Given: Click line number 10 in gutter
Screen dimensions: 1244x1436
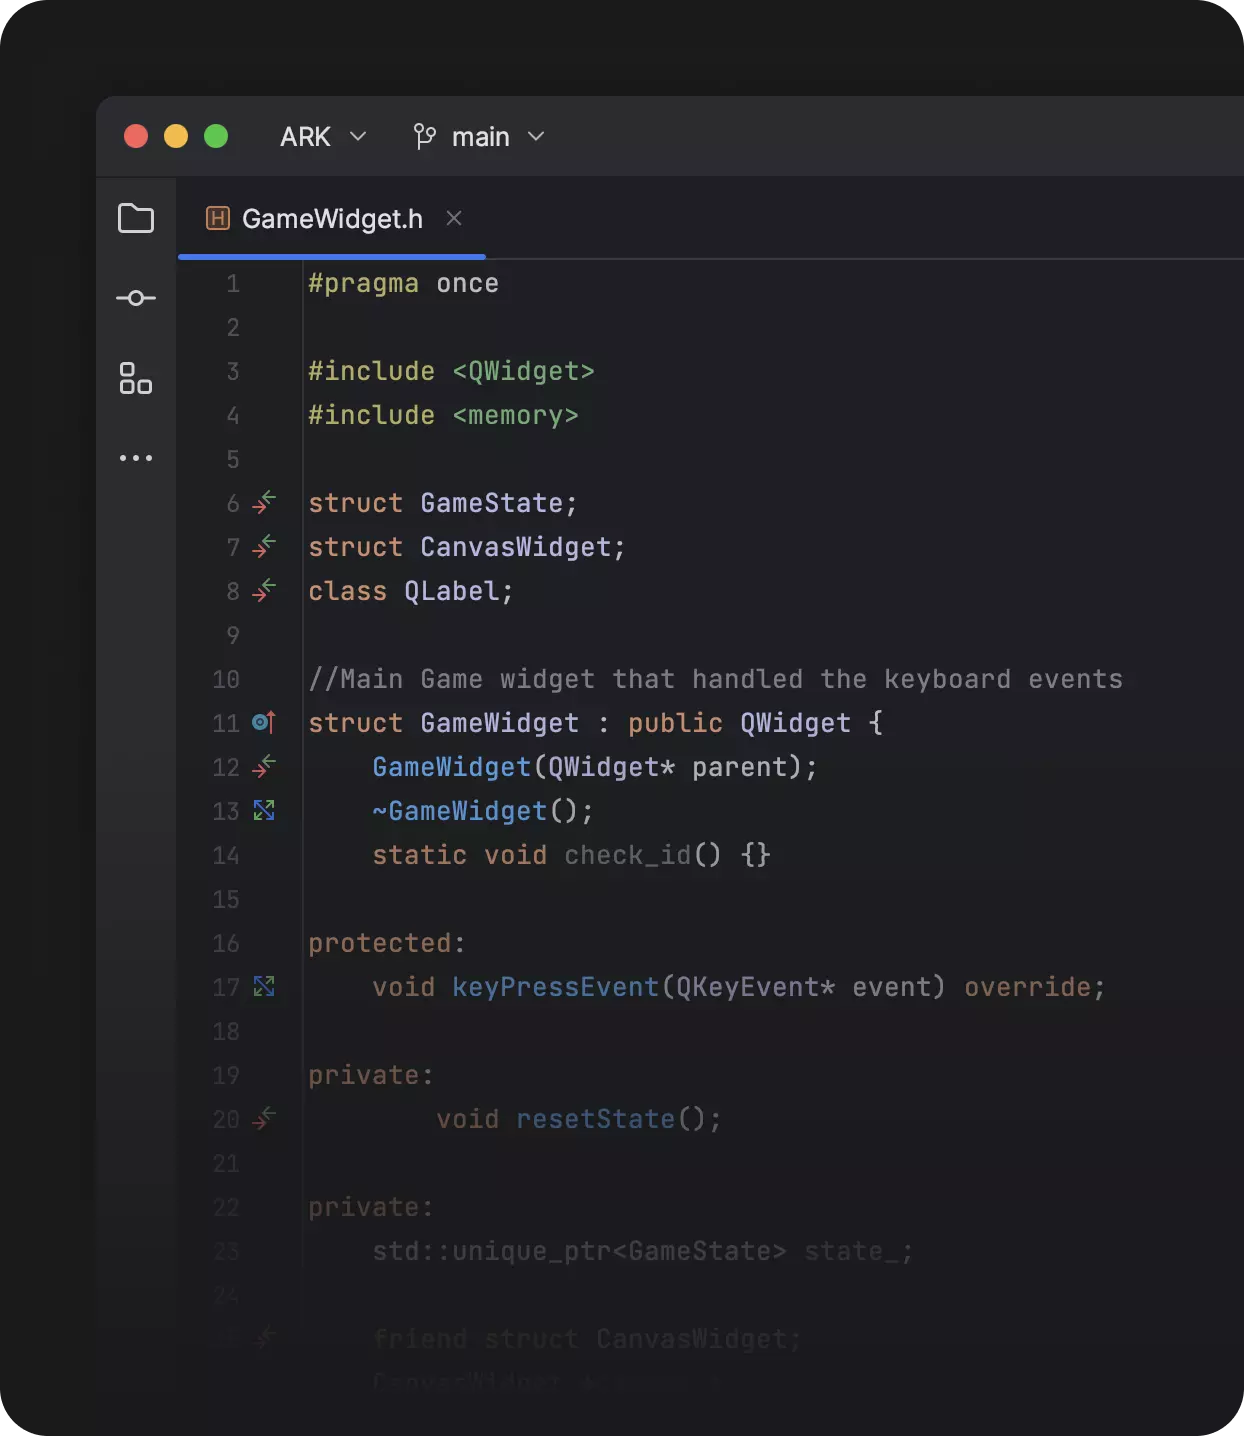Looking at the screenshot, I should click(x=226, y=679).
